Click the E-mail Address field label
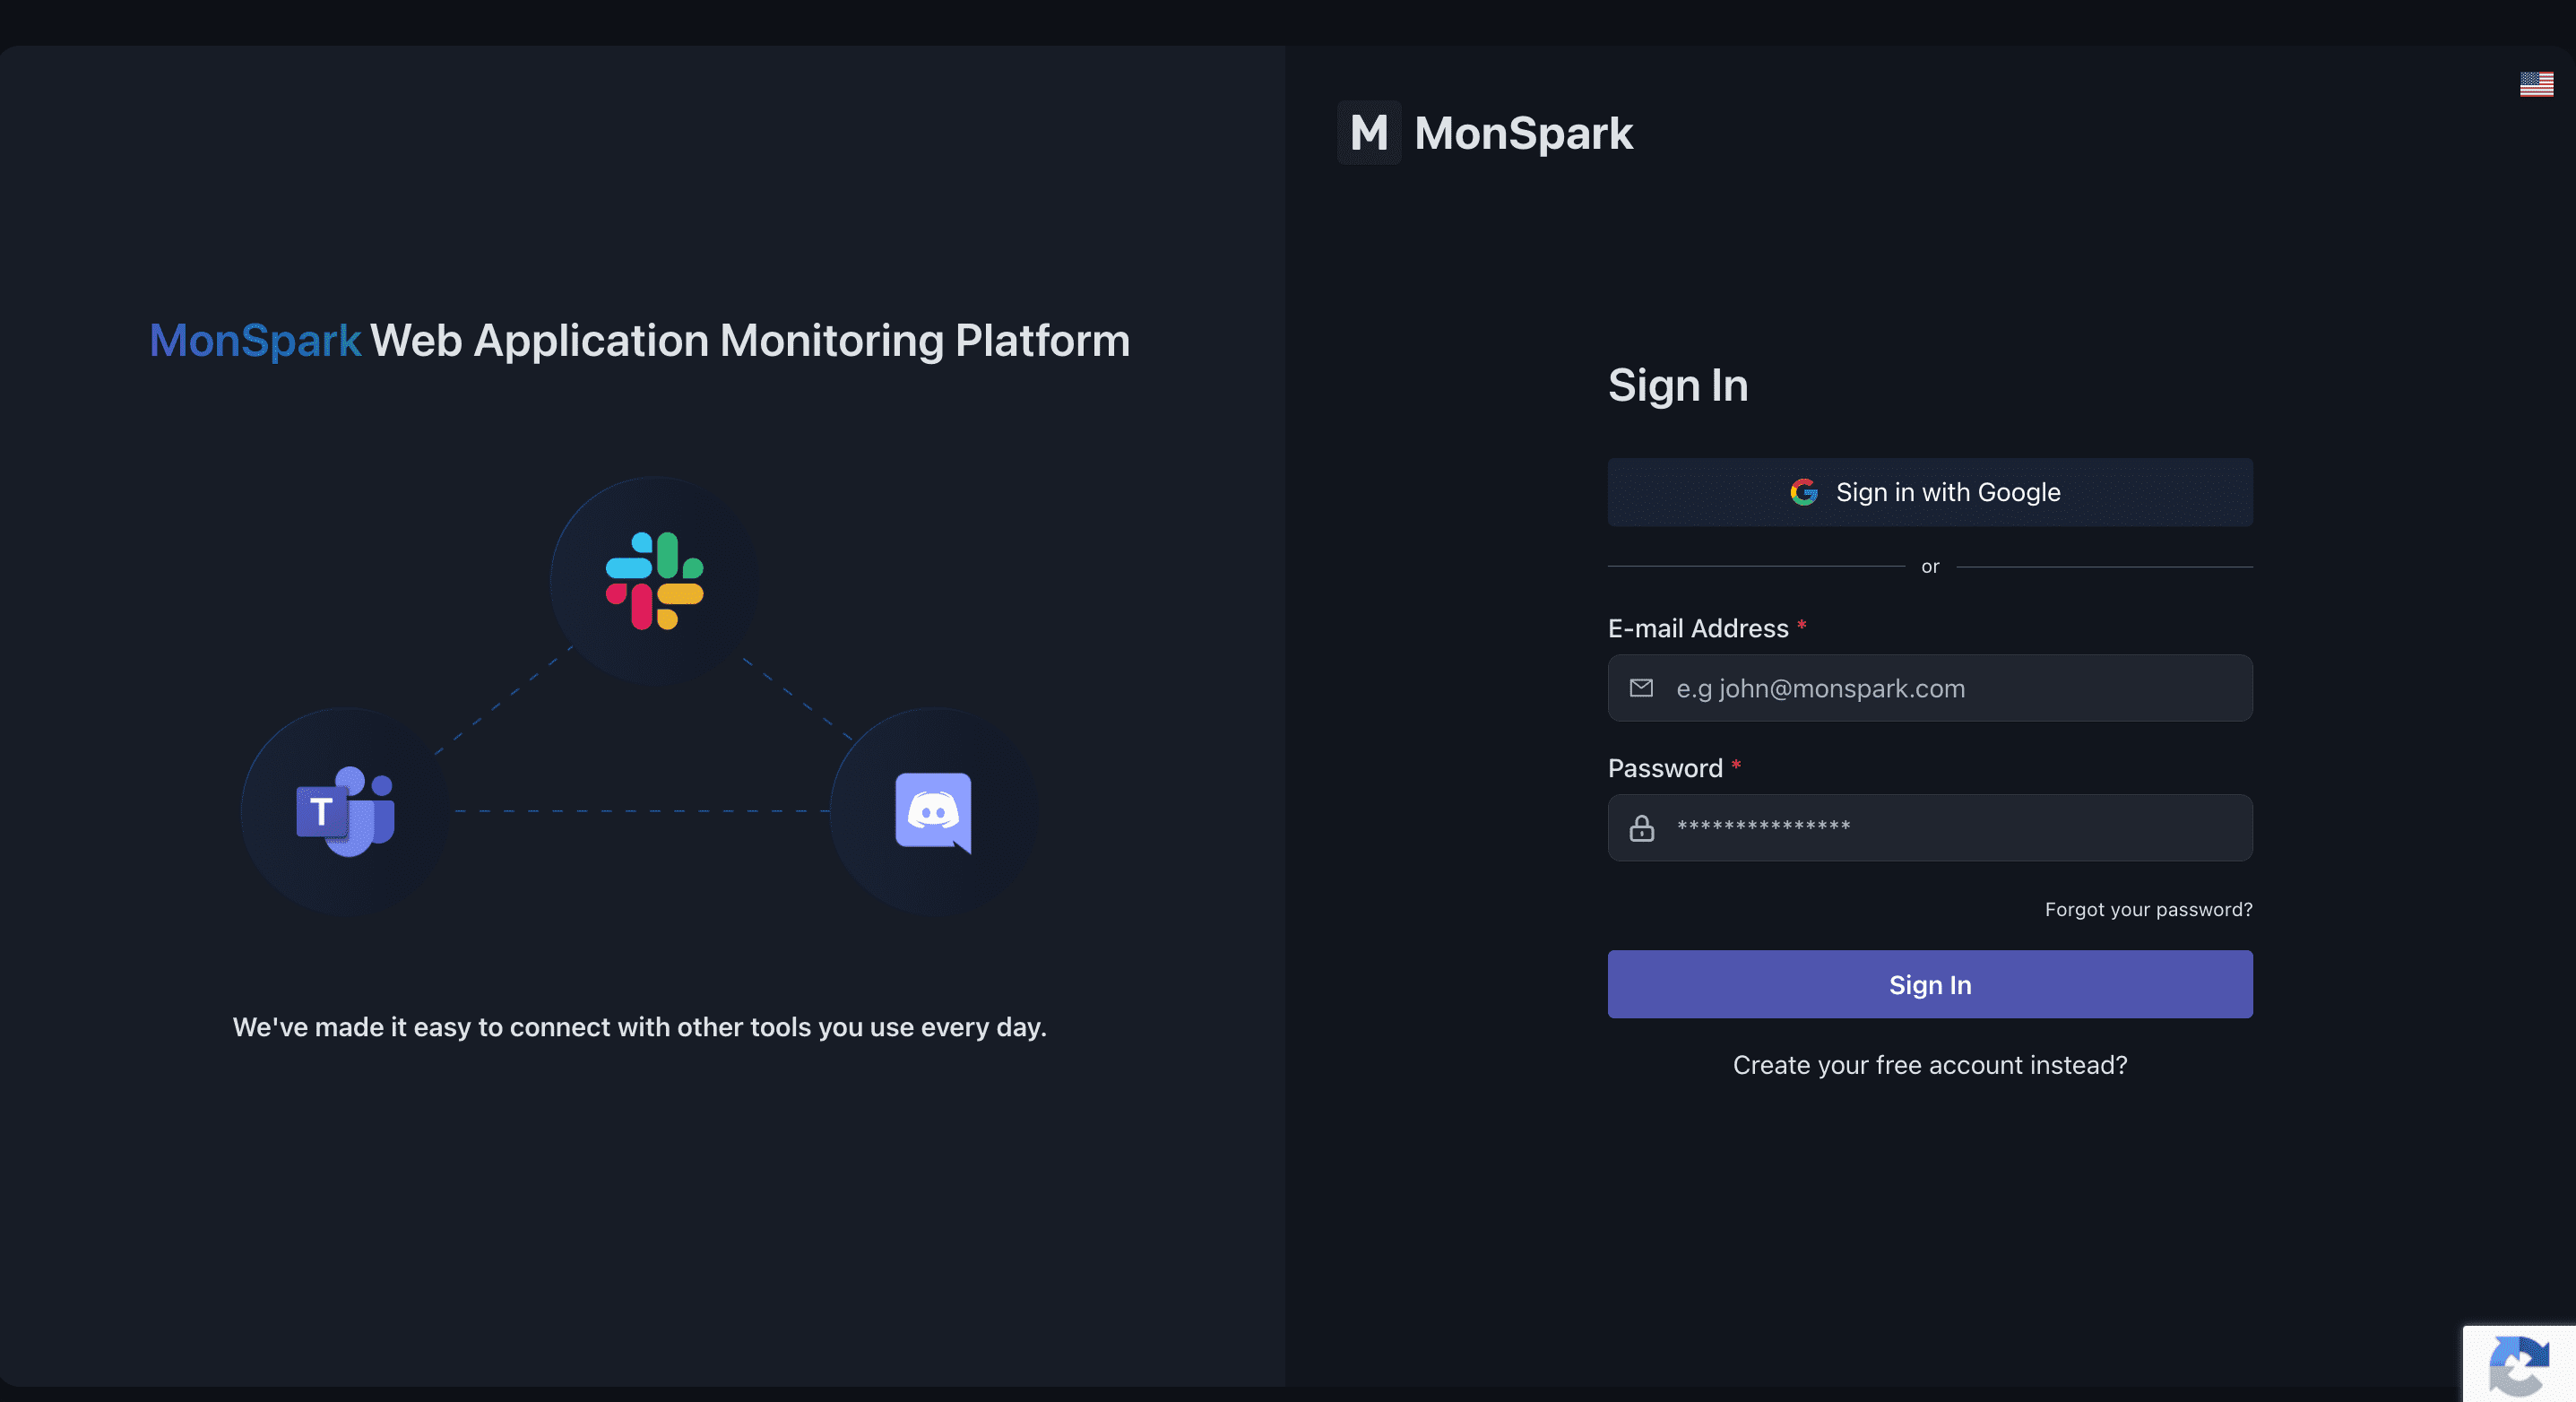Image resolution: width=2576 pixels, height=1402 pixels. (x=1697, y=628)
